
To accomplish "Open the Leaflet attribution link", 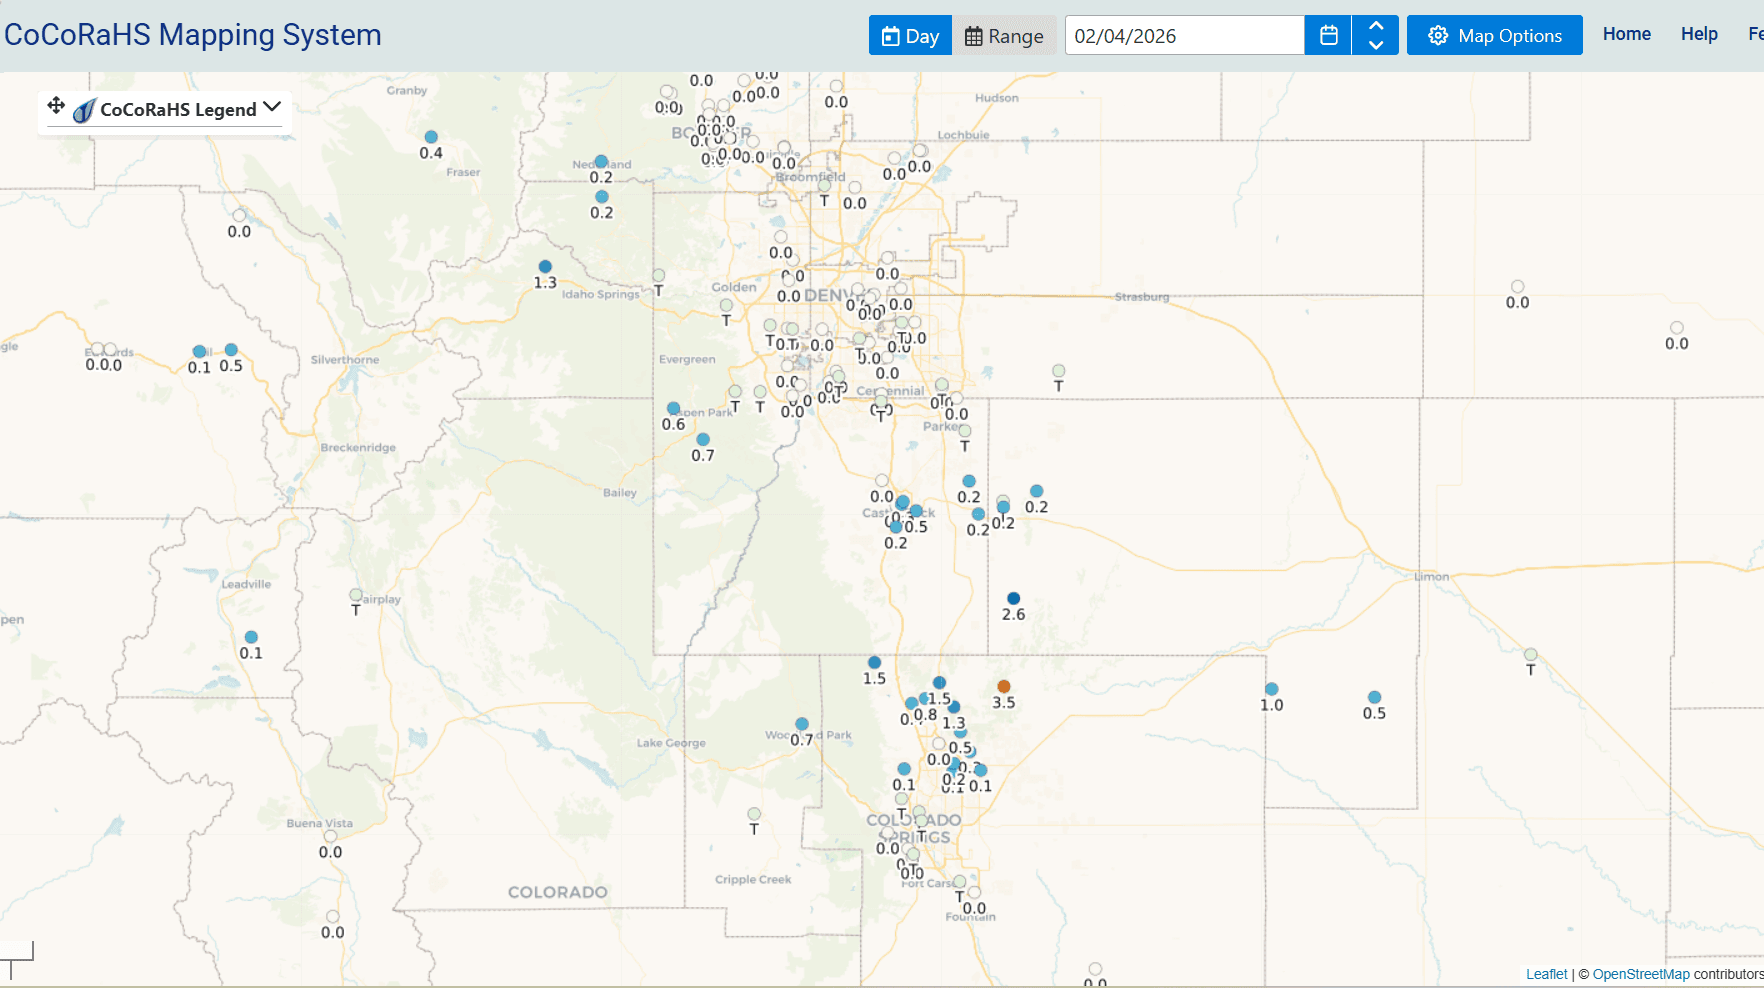I will point(1546,974).
